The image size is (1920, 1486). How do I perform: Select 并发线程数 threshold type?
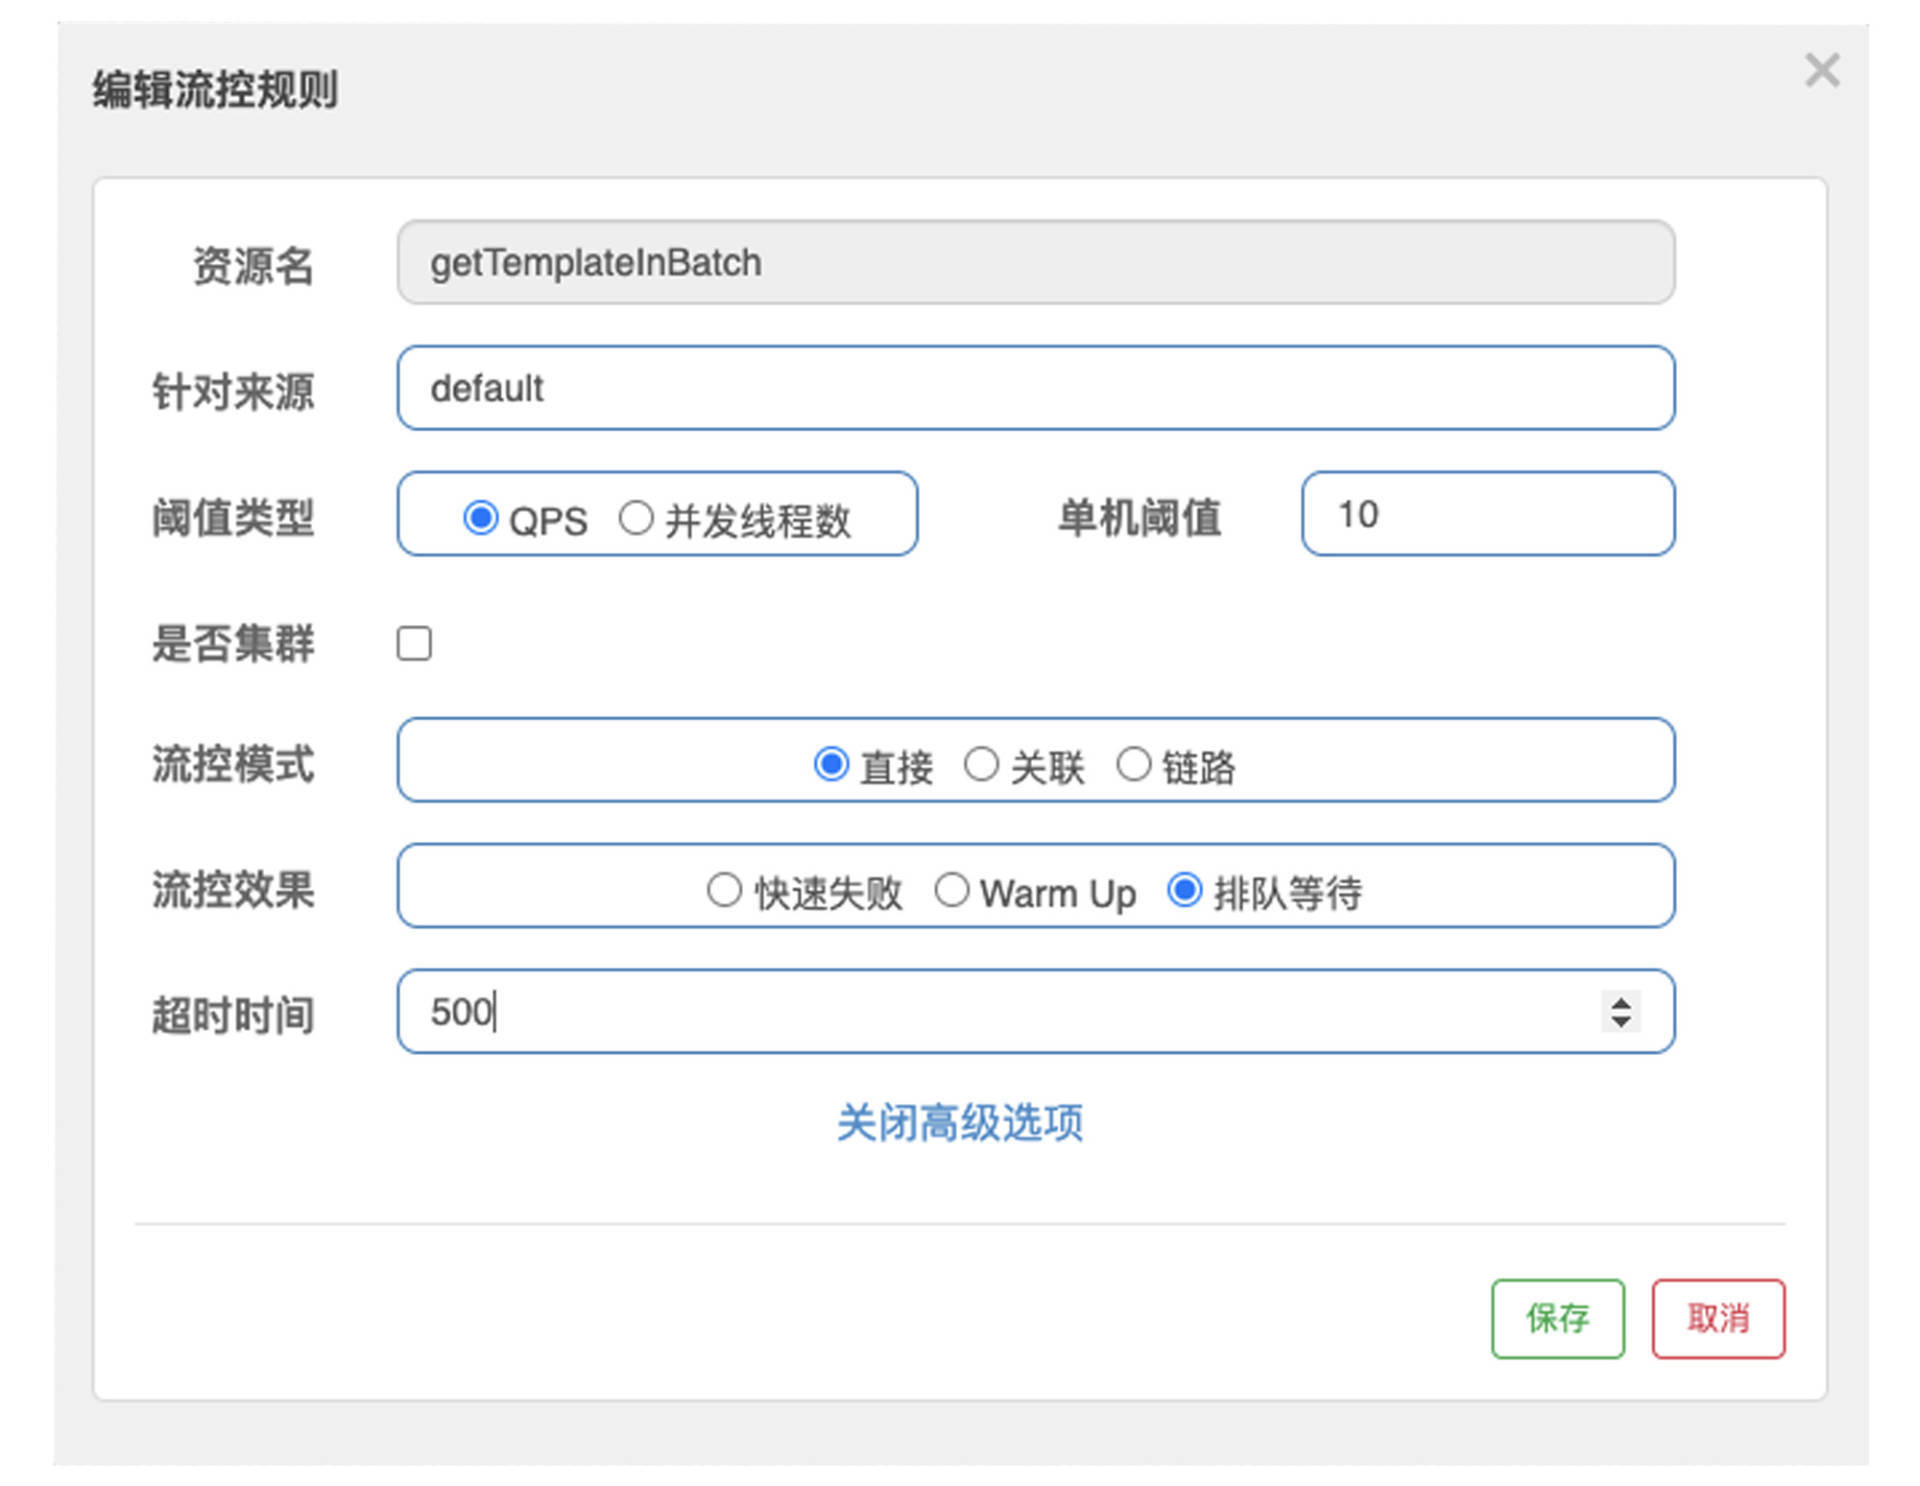(637, 517)
